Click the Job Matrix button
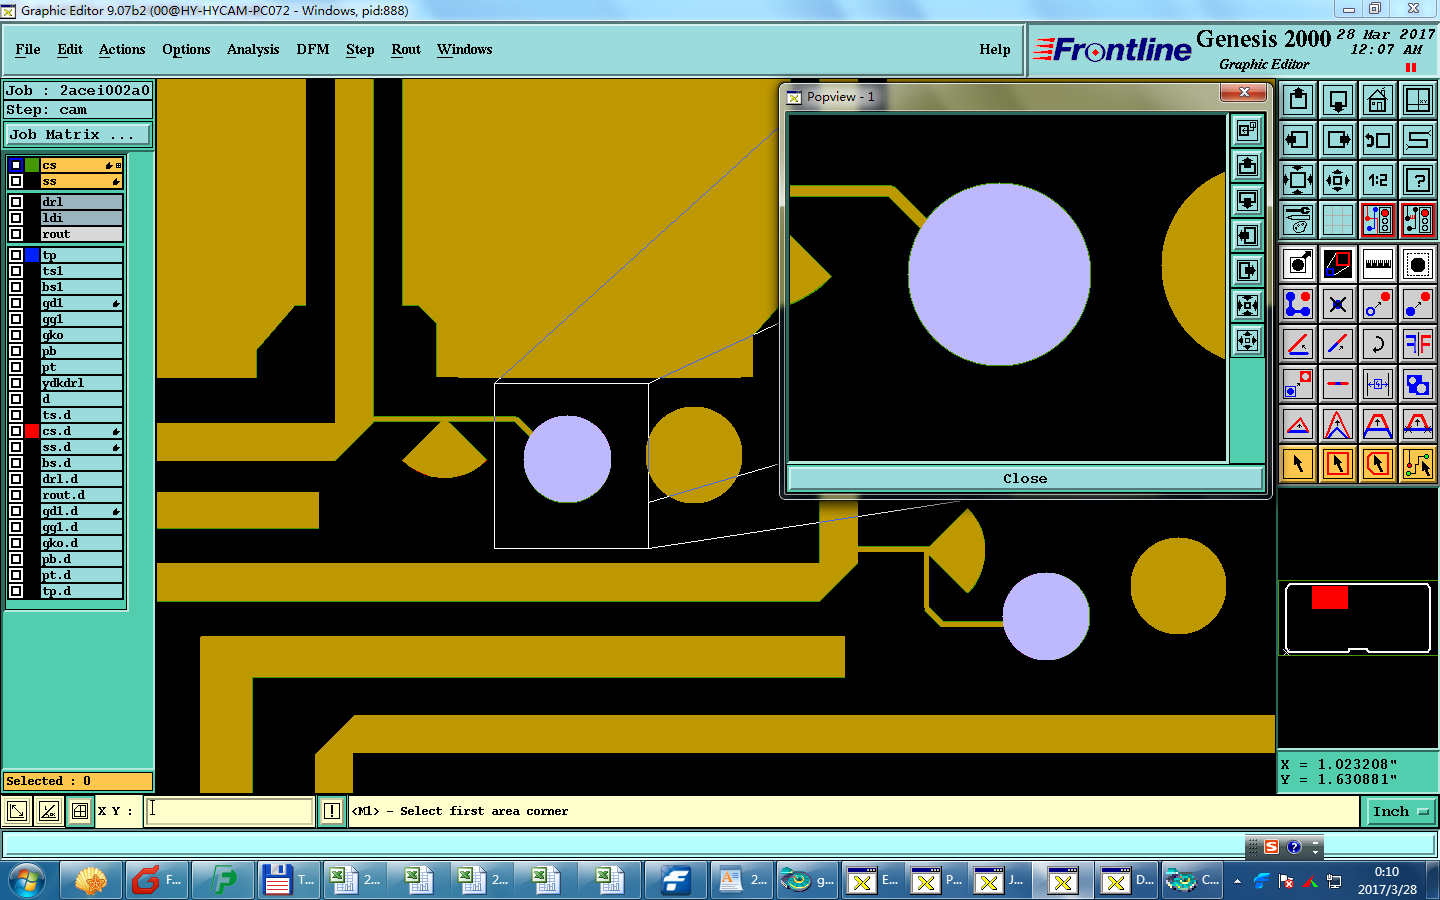The image size is (1440, 900). click(78, 134)
